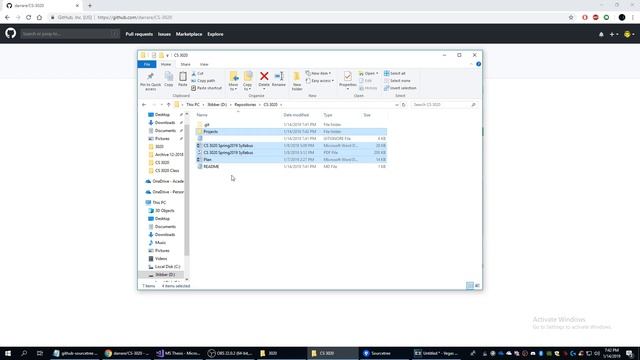
Task: Click This PC in breadcrumb path
Action: tap(193, 105)
